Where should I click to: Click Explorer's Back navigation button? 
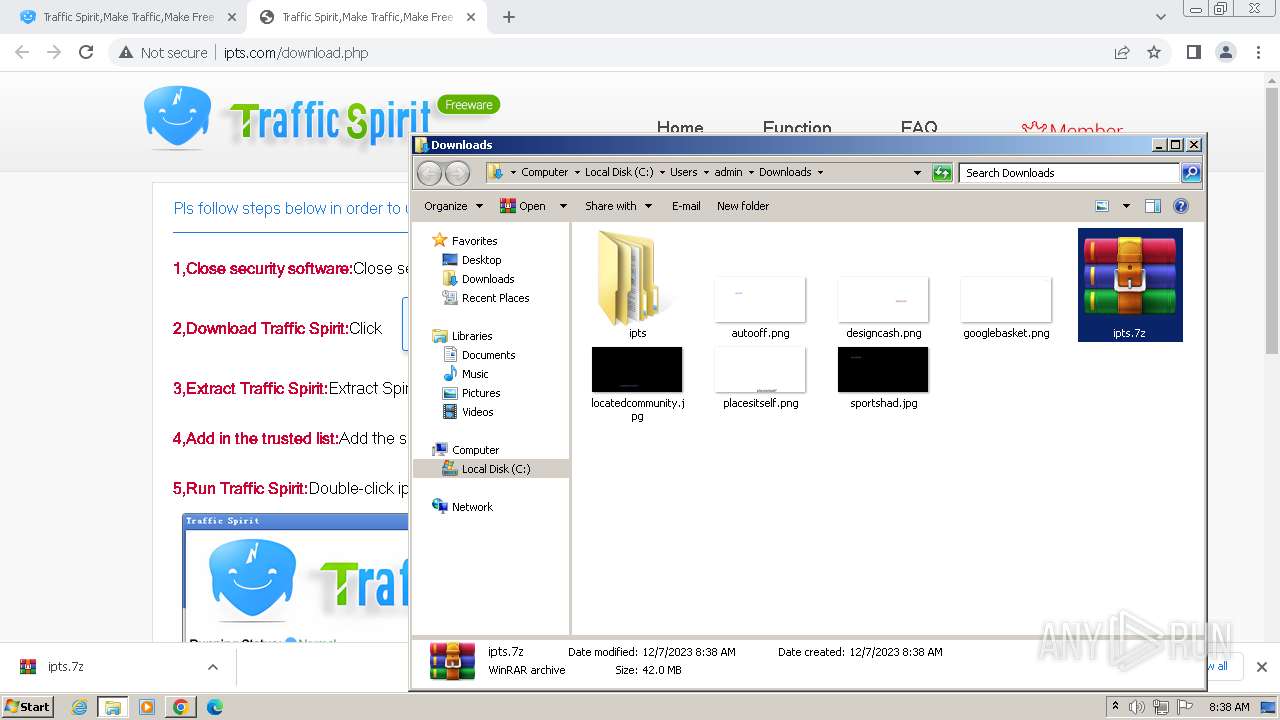click(x=429, y=173)
